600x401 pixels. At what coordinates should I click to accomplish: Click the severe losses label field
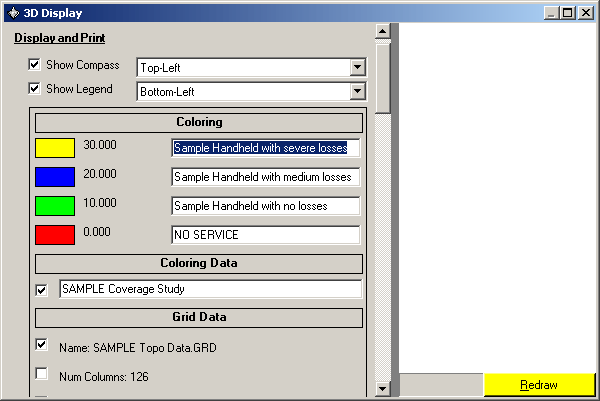266,148
